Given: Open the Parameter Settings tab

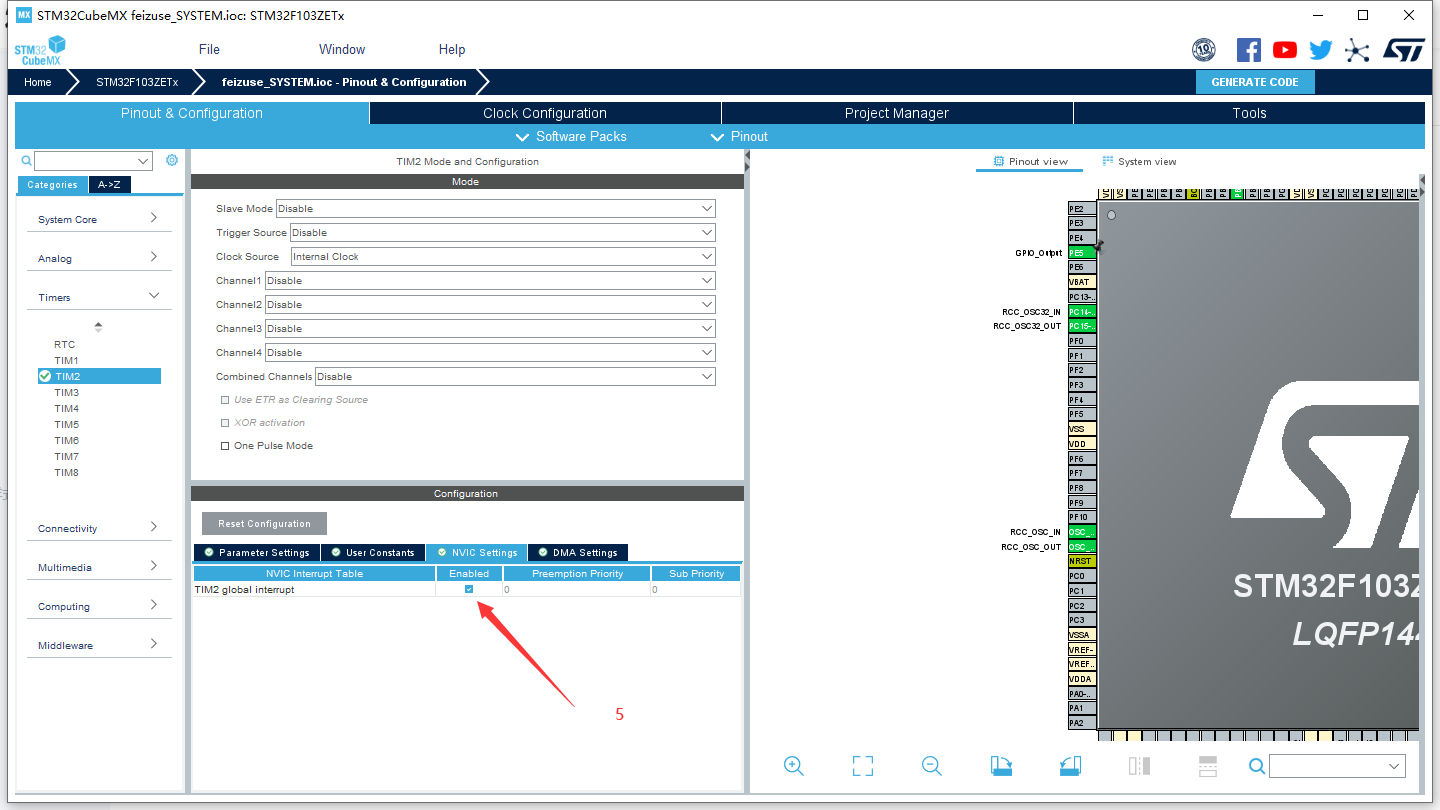Looking at the screenshot, I should 257,552.
